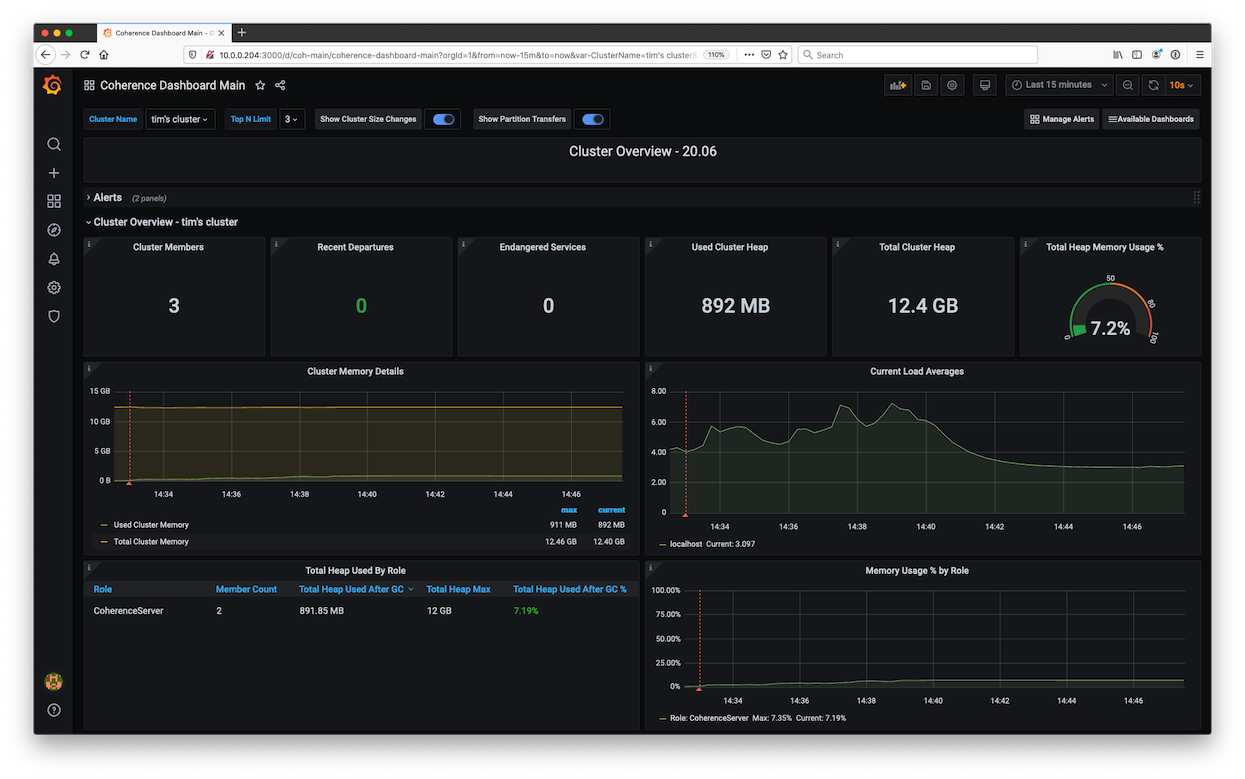Cycle view mode with monitor icon
The height and width of the screenshot is (779, 1245).
[984, 85]
